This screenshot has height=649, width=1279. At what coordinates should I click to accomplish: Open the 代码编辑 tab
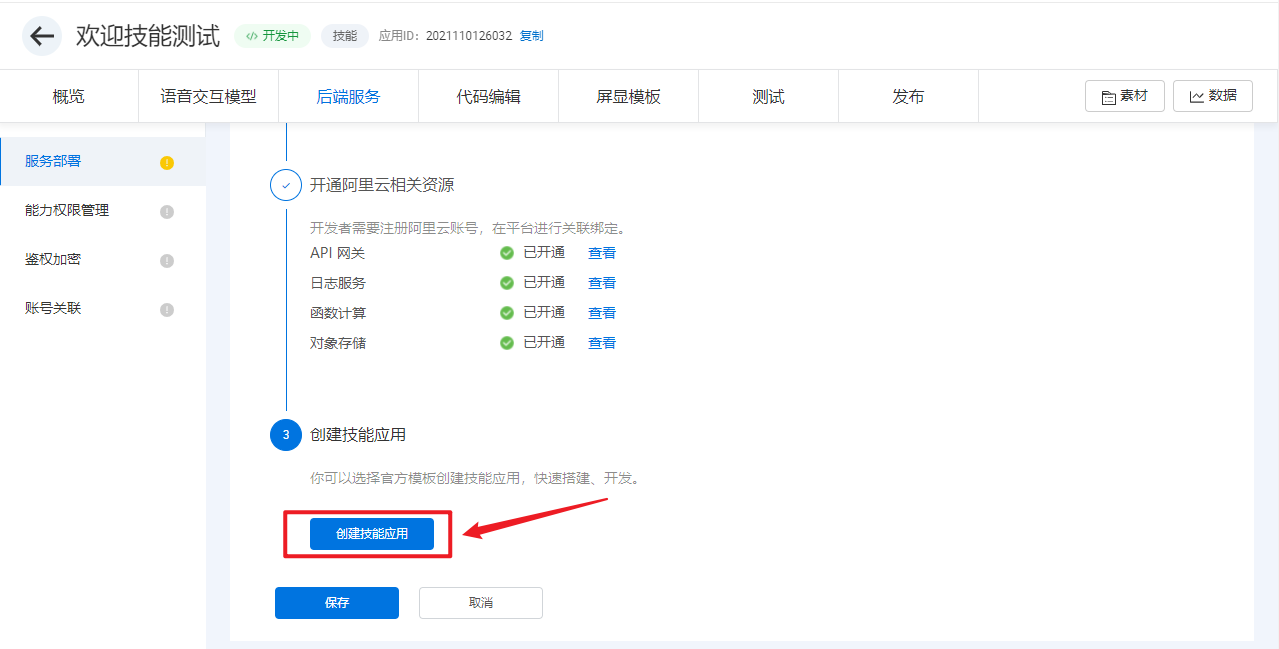coord(488,97)
